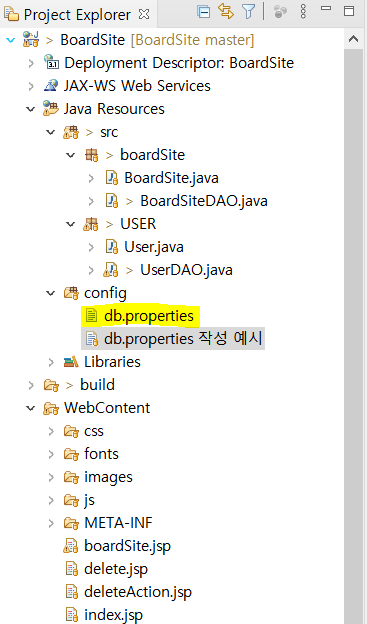Image resolution: width=367 pixels, height=624 pixels.
Task: Click the build folder icon
Action: [51, 385]
